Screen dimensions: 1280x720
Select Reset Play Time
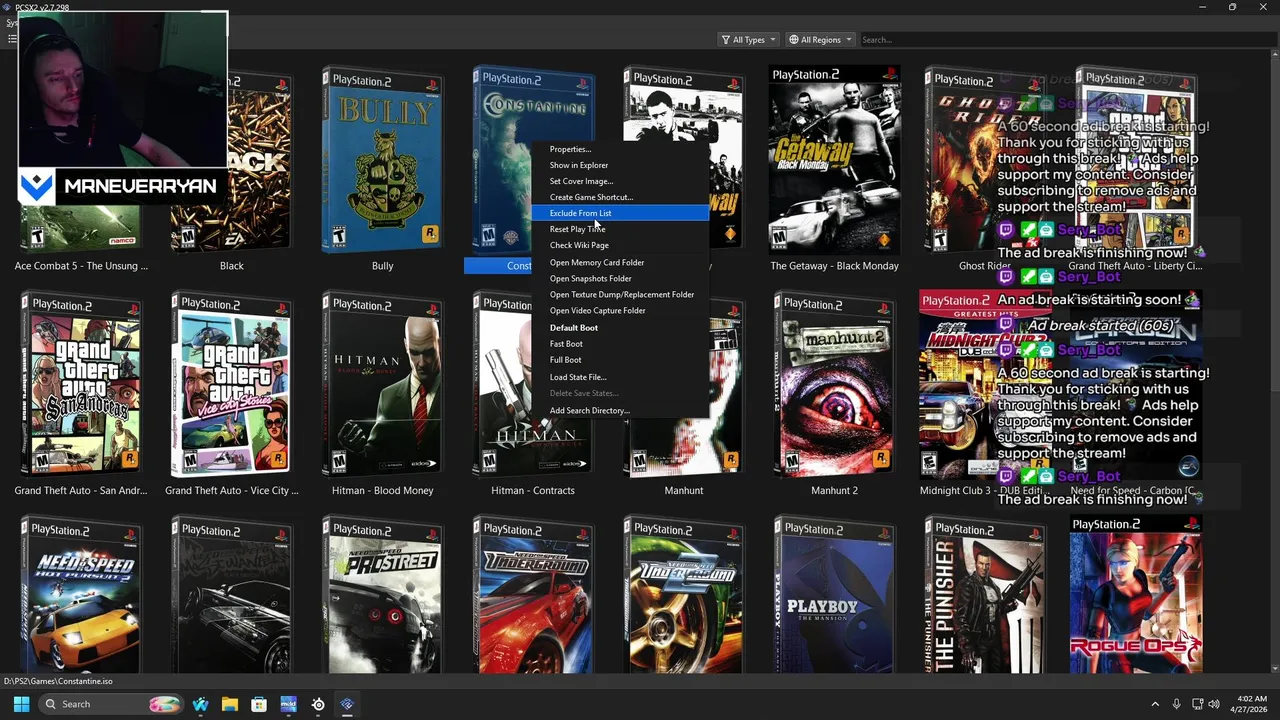(620, 229)
